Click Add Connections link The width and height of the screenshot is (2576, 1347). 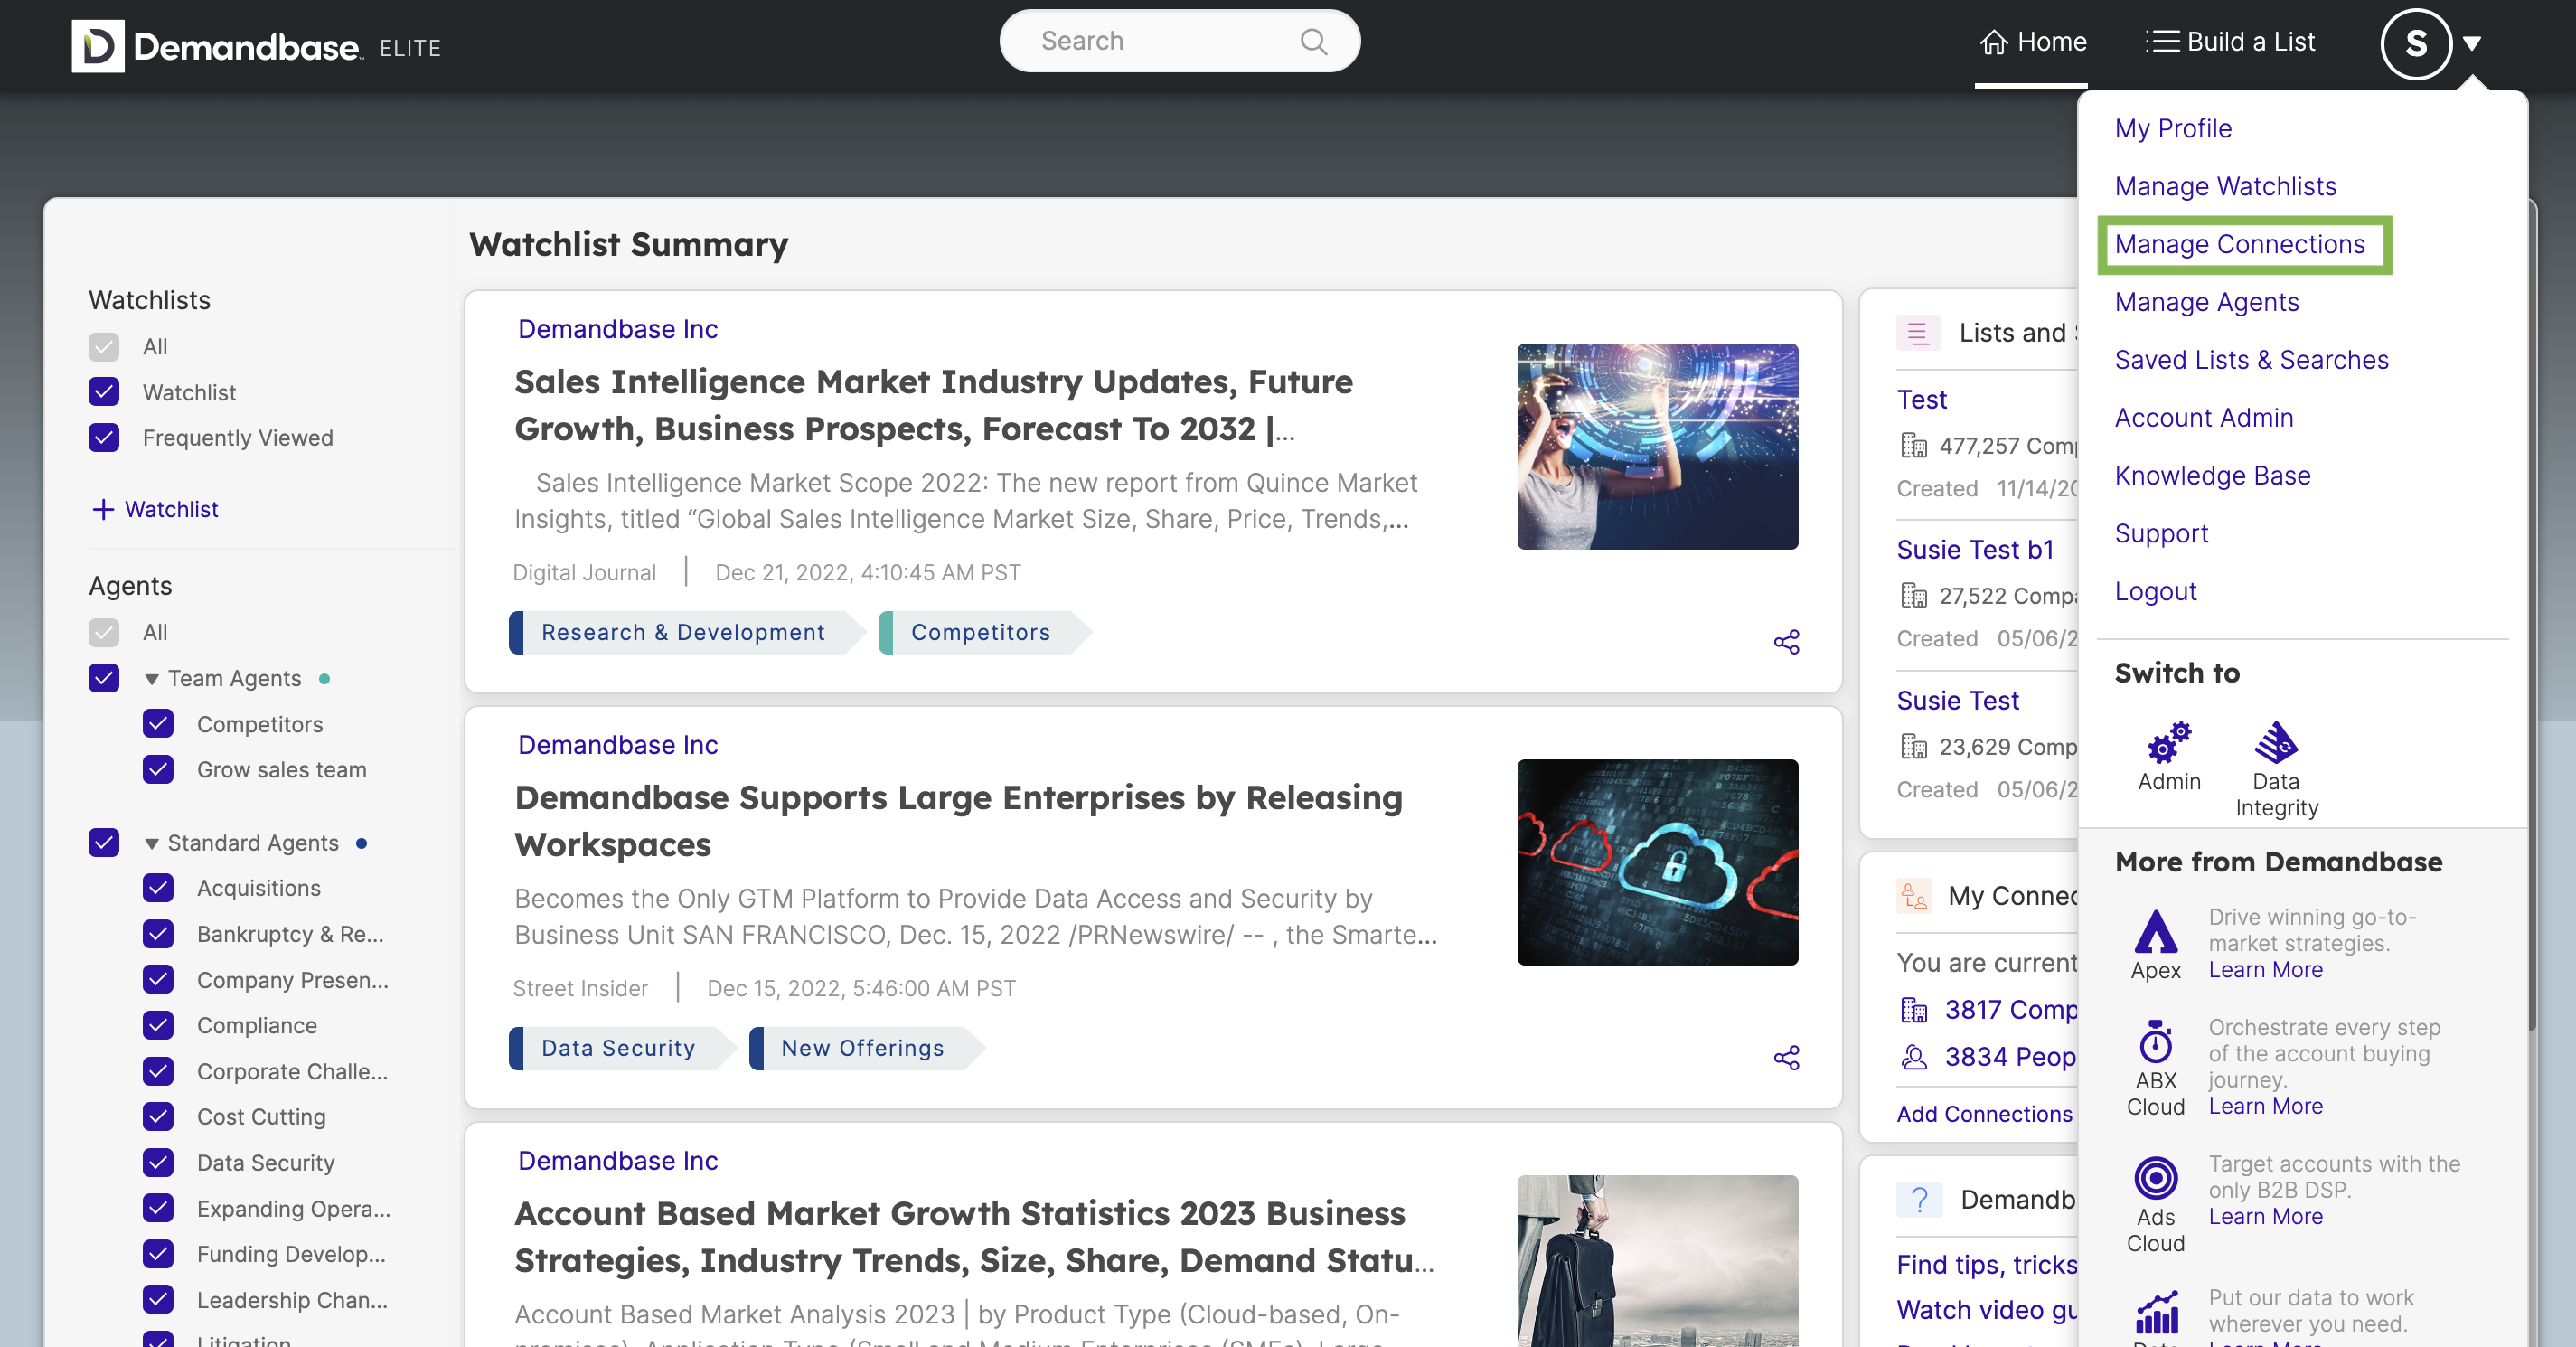(x=1984, y=1114)
